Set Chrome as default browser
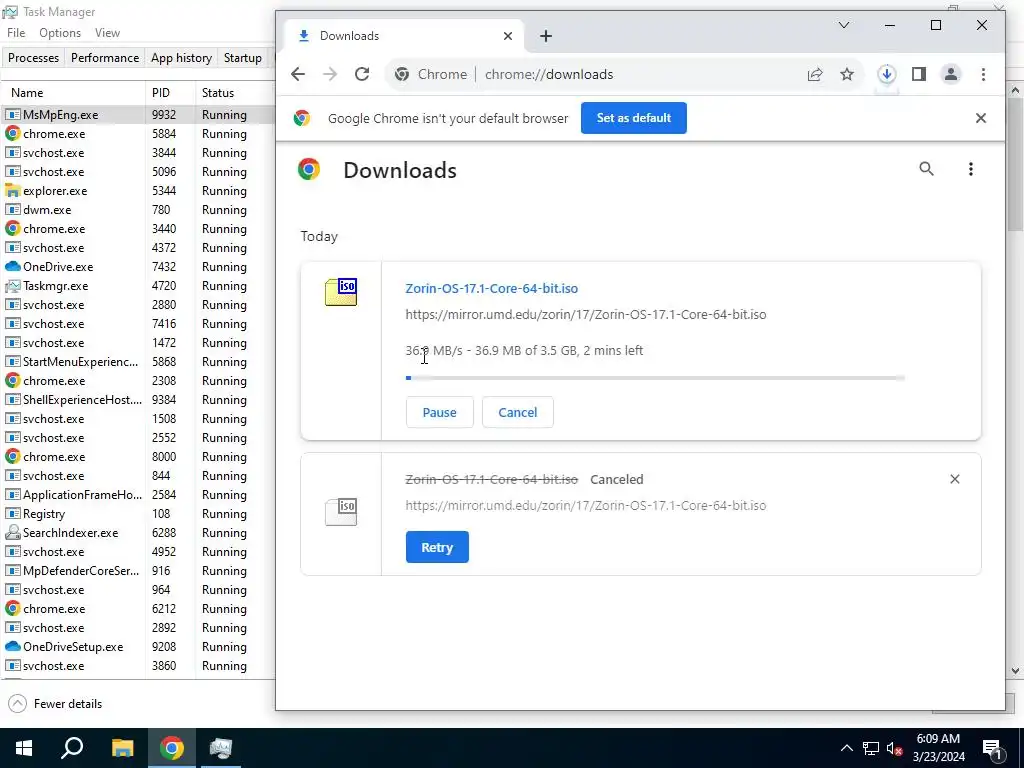1024x768 pixels. click(633, 118)
